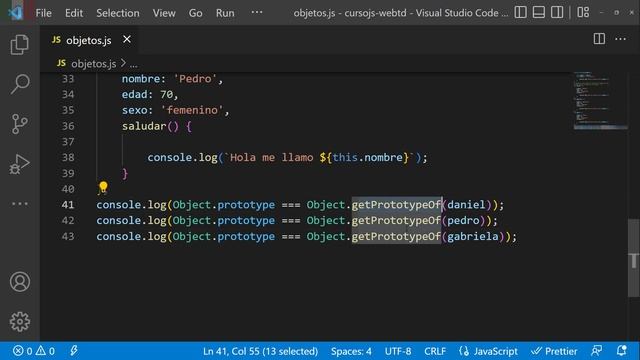This screenshot has width=640, height=360.
Task: Click the lightbulb code action icon
Action: coord(103,187)
